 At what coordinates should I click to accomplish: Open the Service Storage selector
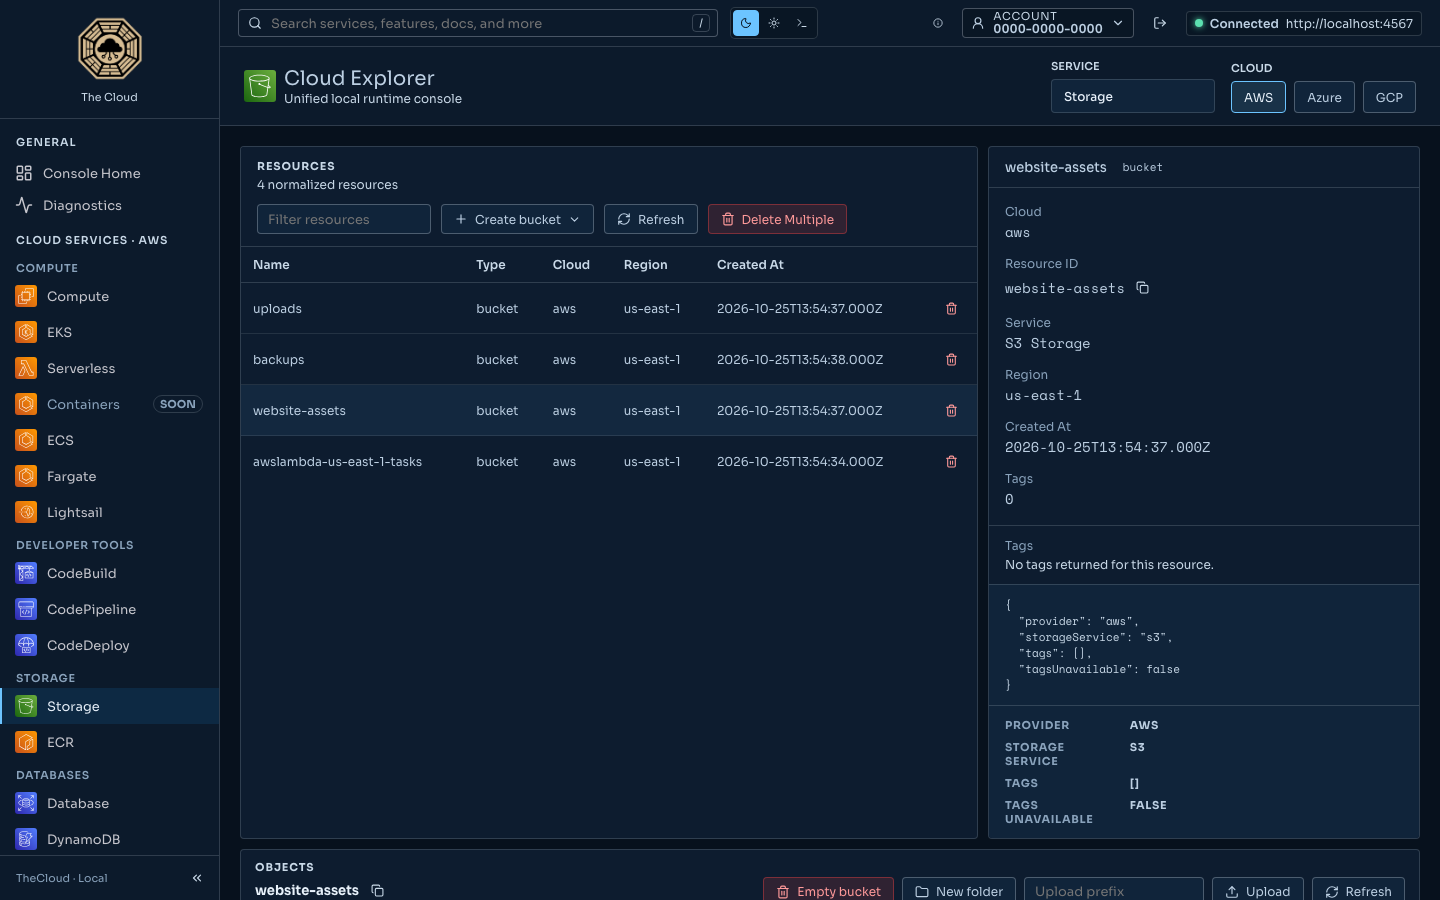click(1132, 96)
